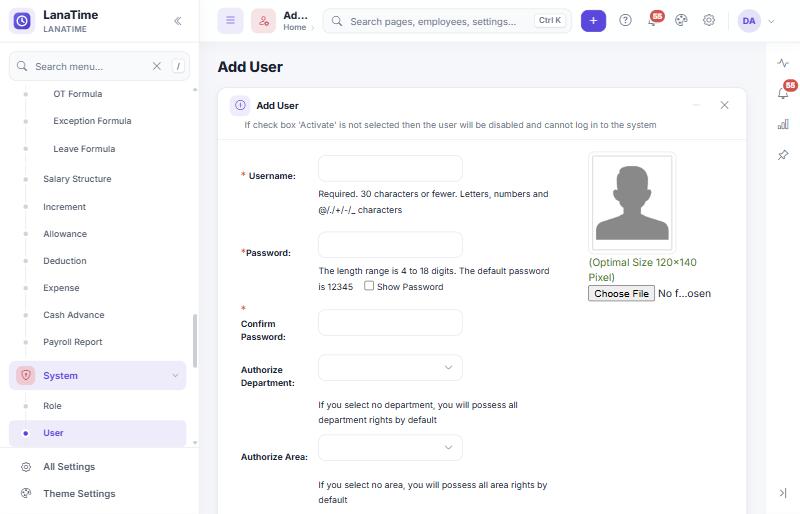
Task: Open the Authorize Department dropdown
Action: [x=390, y=368]
